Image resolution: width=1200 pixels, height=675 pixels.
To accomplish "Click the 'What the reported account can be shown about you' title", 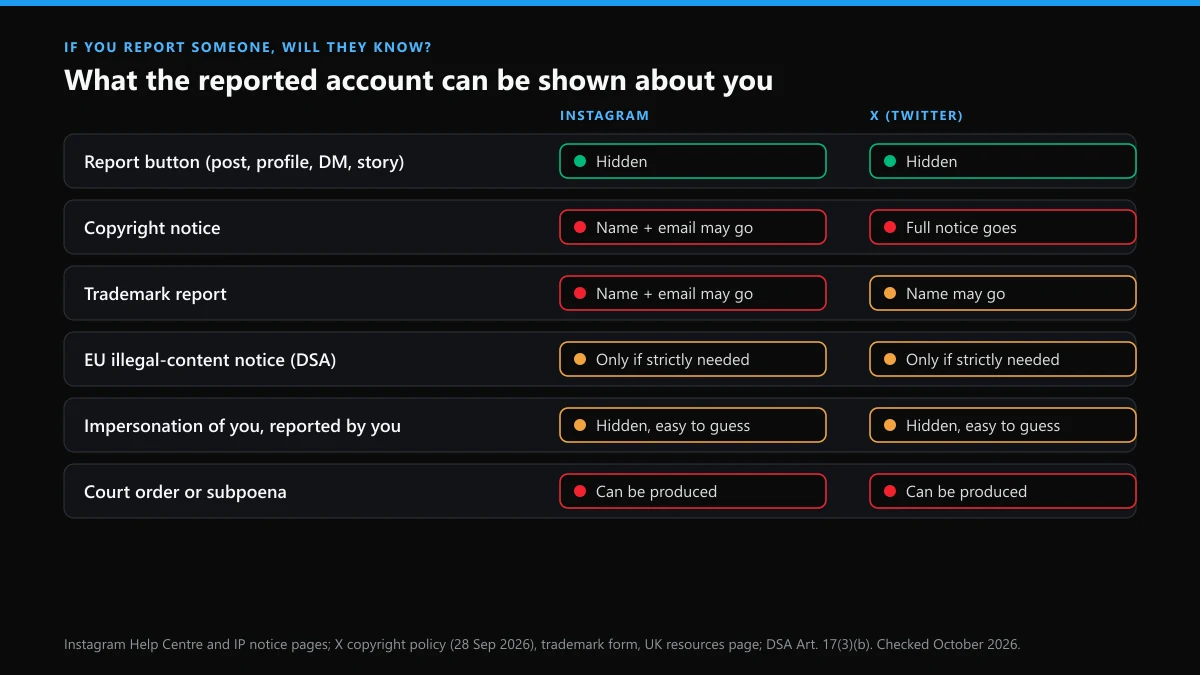I will tap(418, 80).
